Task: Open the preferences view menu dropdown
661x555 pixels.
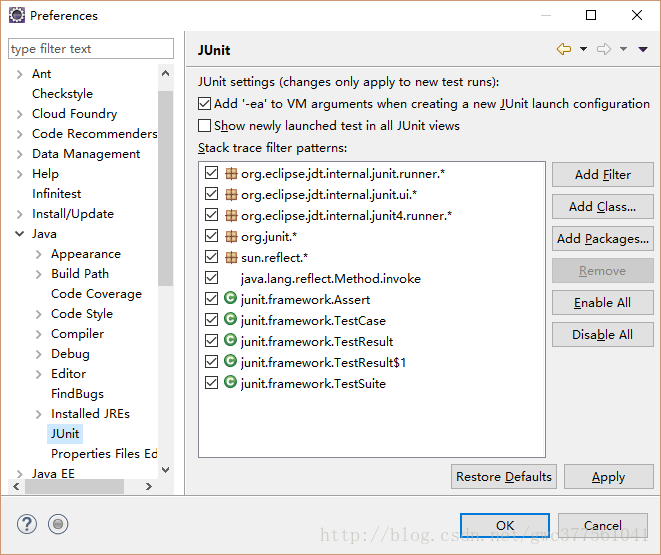Action: coord(642,49)
